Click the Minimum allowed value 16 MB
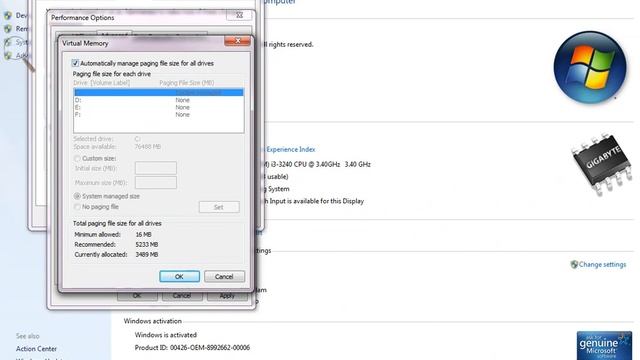This screenshot has height=360, width=640. click(x=143, y=235)
